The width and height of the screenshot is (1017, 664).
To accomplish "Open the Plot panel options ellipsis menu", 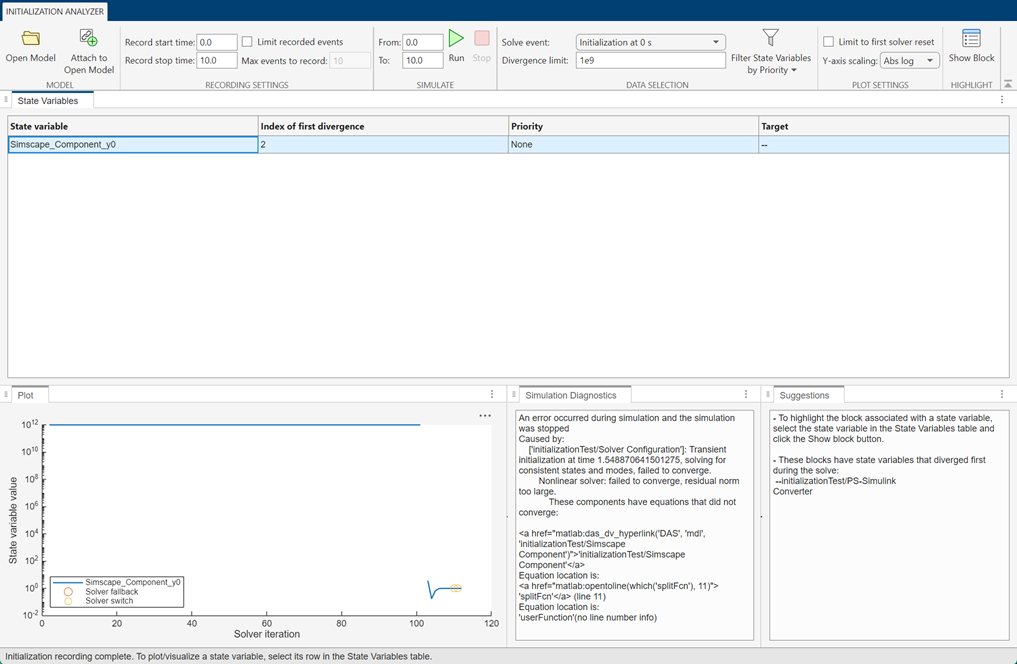I will point(491,393).
